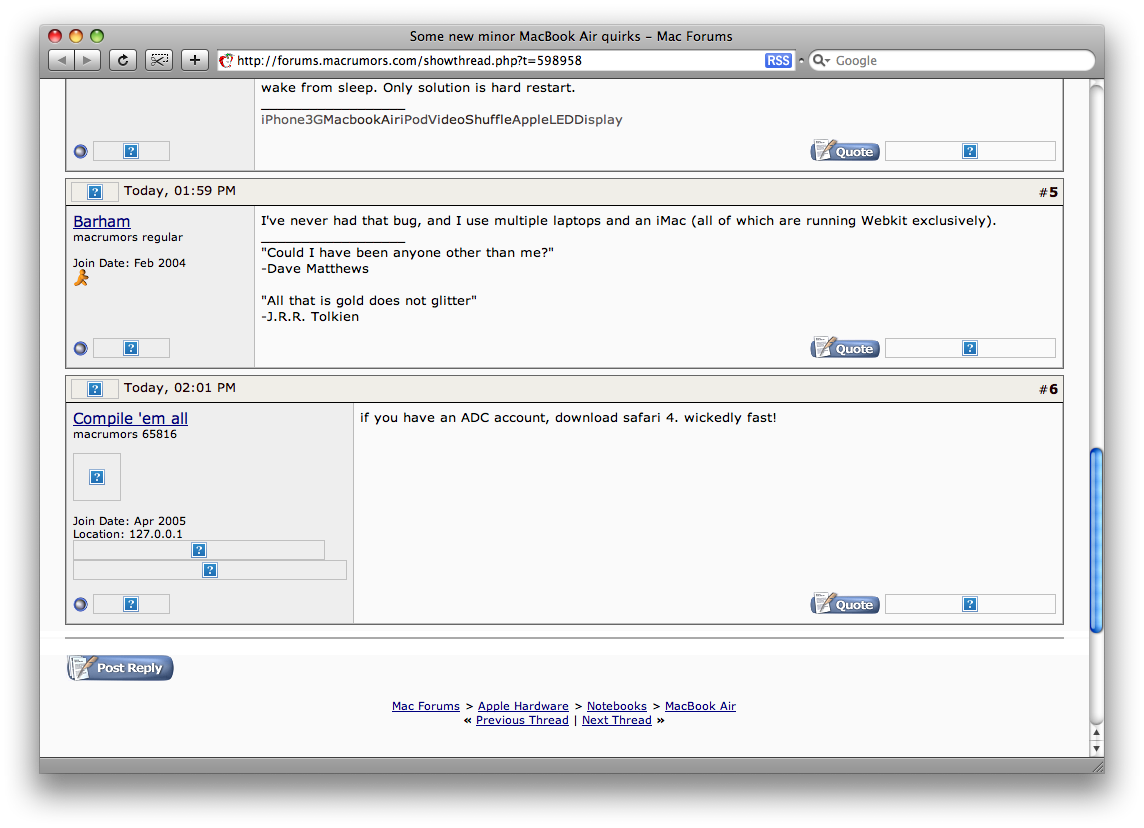The height and width of the screenshot is (828, 1144).
Task: Click the Join Date: Feb 2004 text
Action: 129,263
